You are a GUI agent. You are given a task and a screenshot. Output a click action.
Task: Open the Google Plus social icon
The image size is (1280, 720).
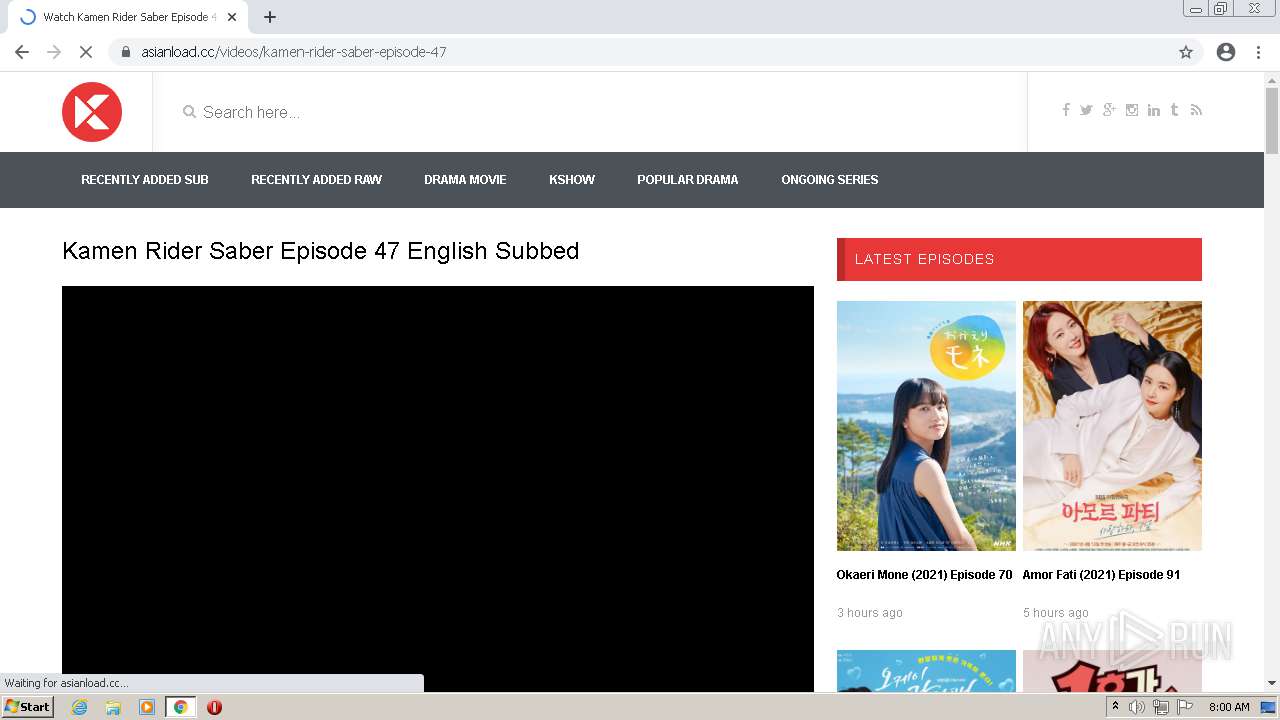(1109, 110)
